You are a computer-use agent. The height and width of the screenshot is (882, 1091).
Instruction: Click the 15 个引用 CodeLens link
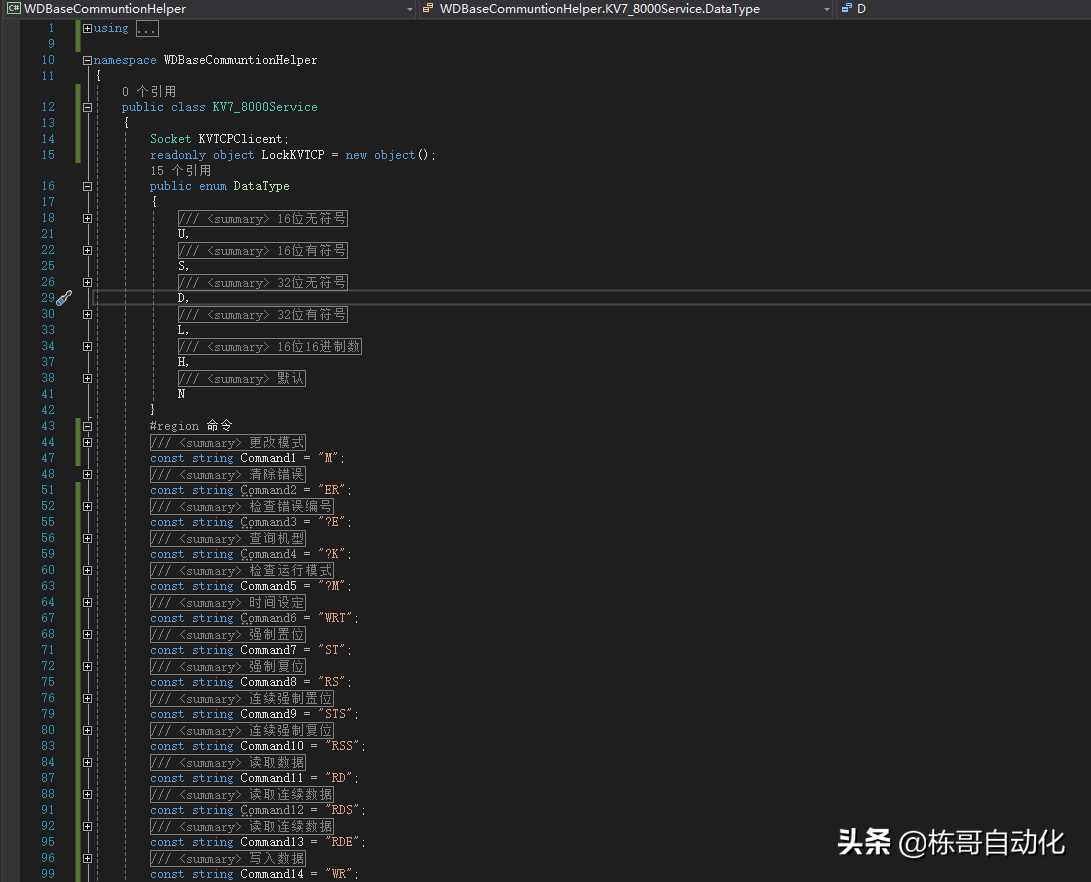tap(180, 170)
